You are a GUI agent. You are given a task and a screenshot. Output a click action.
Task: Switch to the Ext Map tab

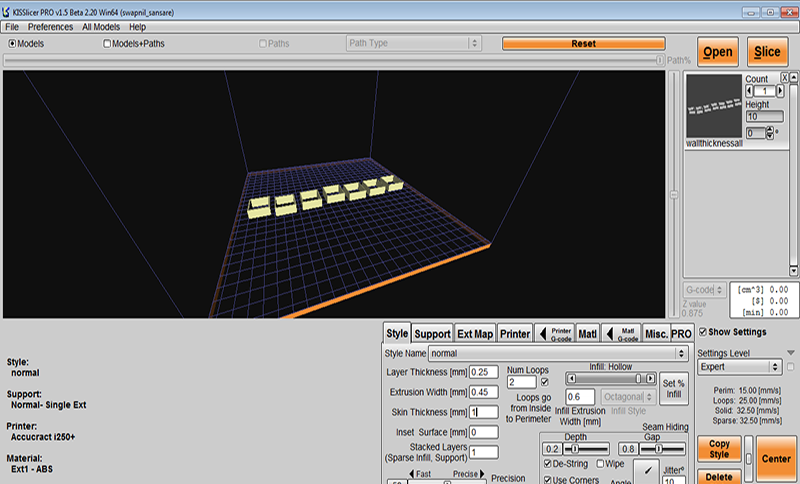pos(474,334)
